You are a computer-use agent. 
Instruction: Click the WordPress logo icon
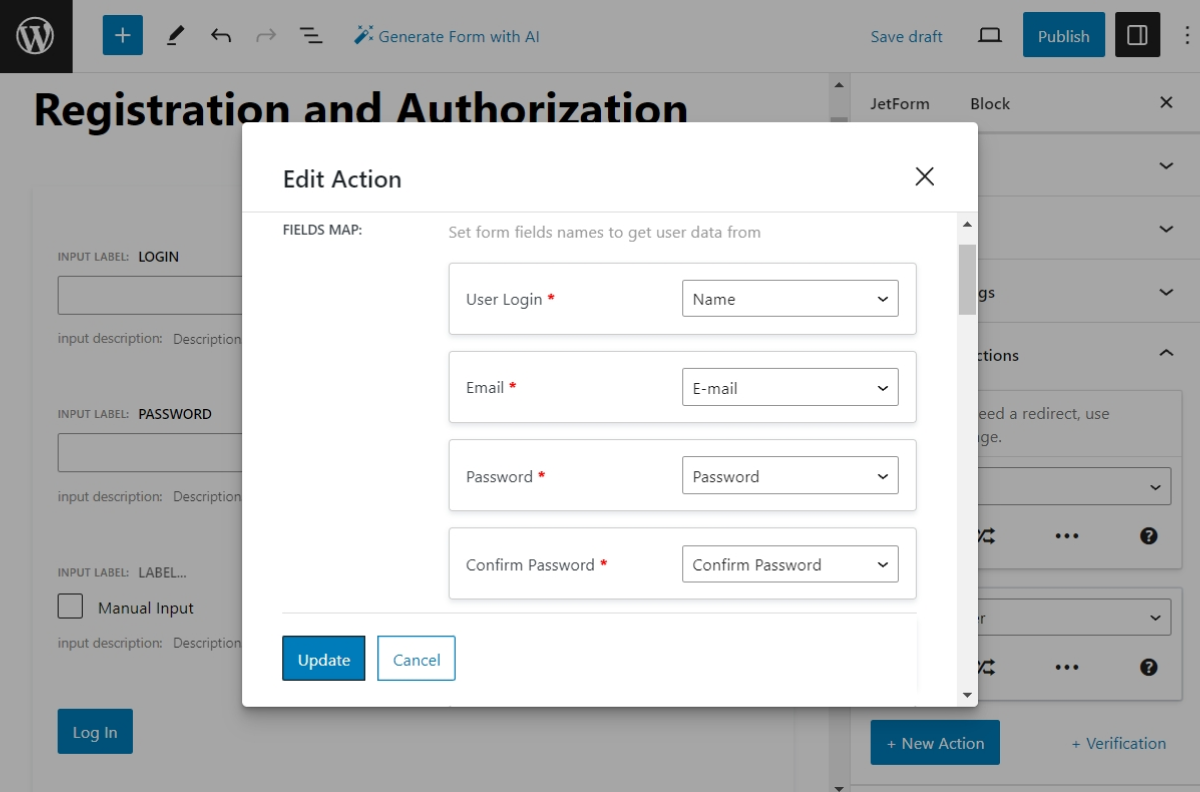pos(35,34)
